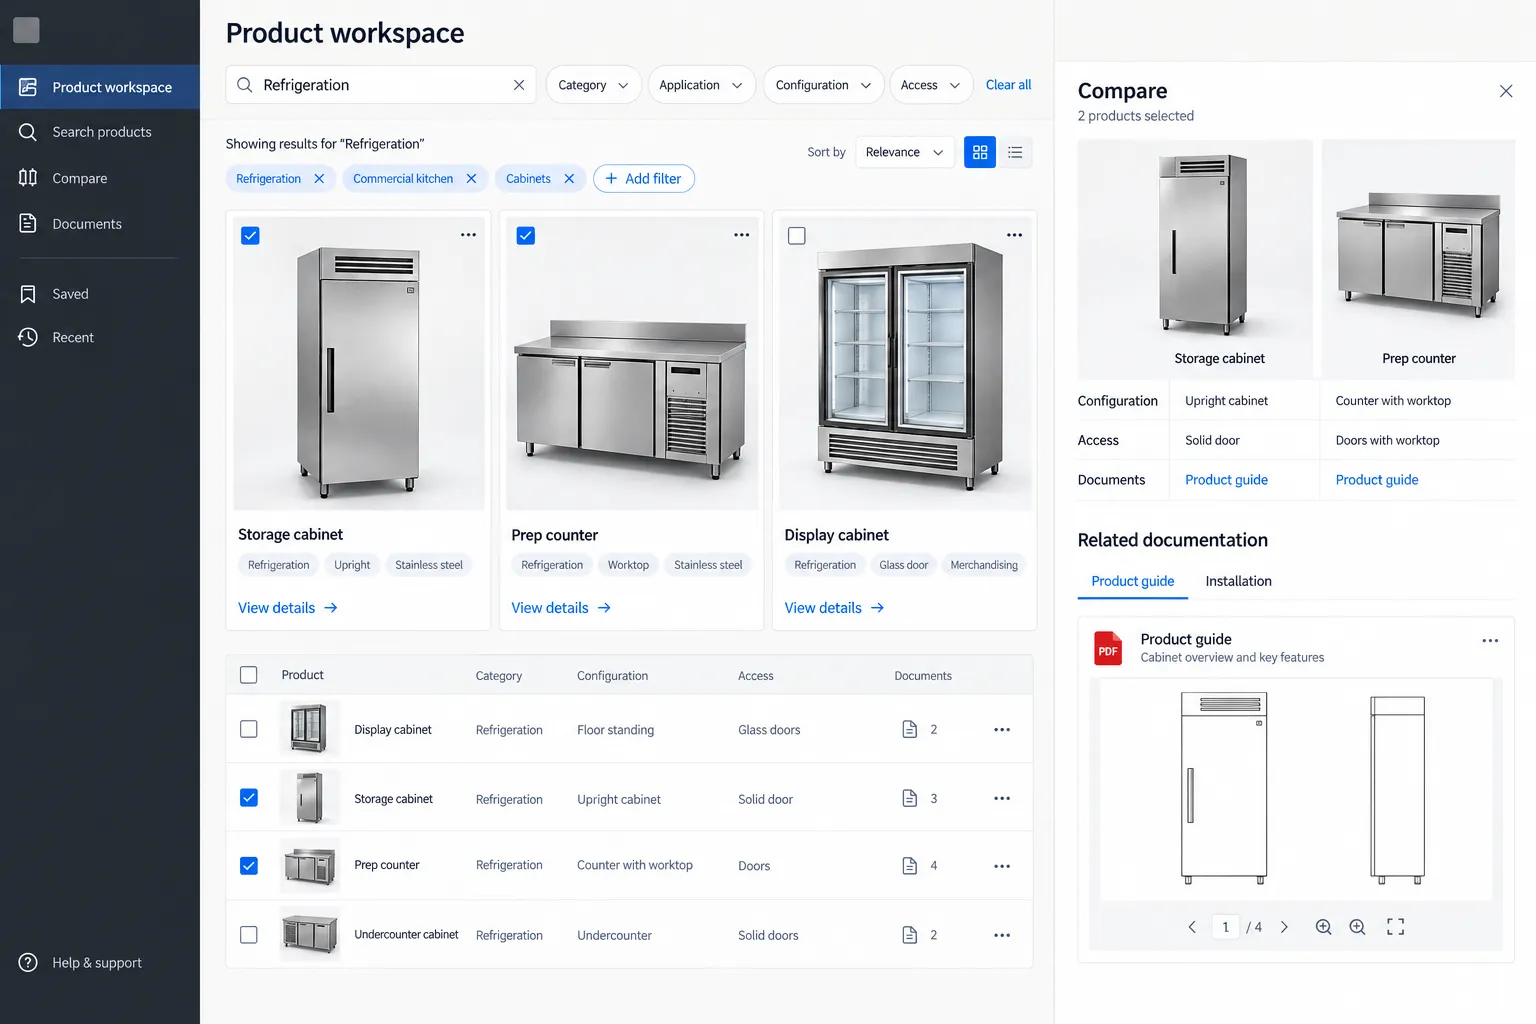This screenshot has width=1536, height=1024.
Task: Uncheck the Prep counter card checkbox
Action: coord(525,236)
